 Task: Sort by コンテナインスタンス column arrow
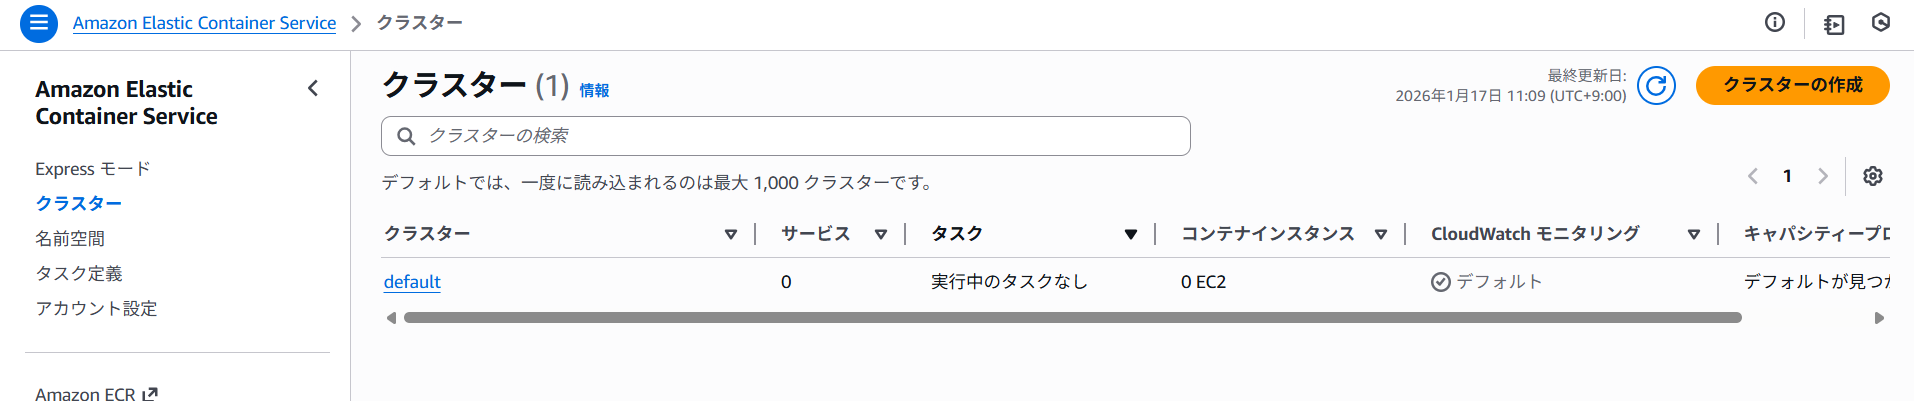[x=1381, y=234]
